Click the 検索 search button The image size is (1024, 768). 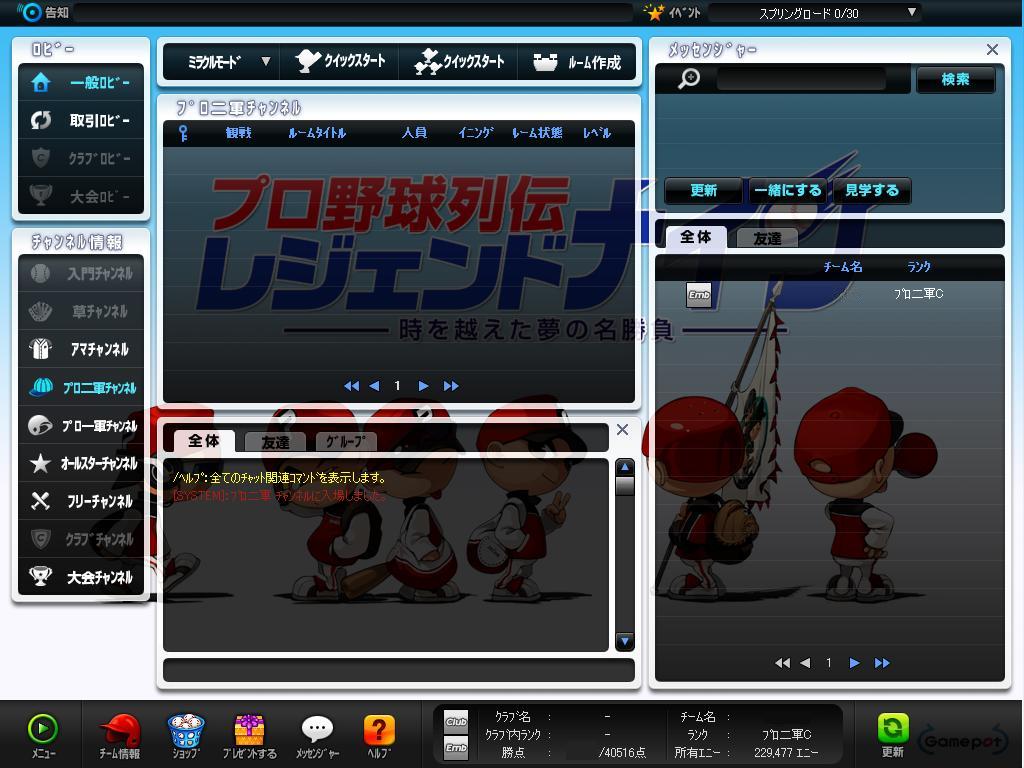click(955, 79)
